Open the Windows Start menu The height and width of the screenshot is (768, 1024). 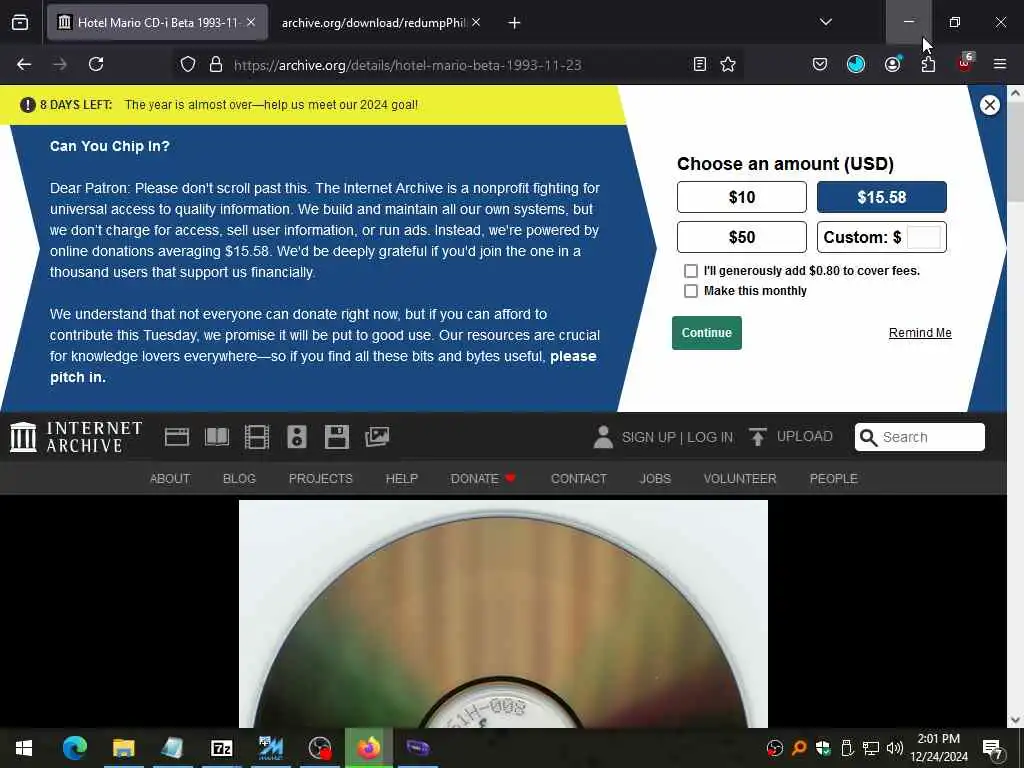pyautogui.click(x=24, y=748)
